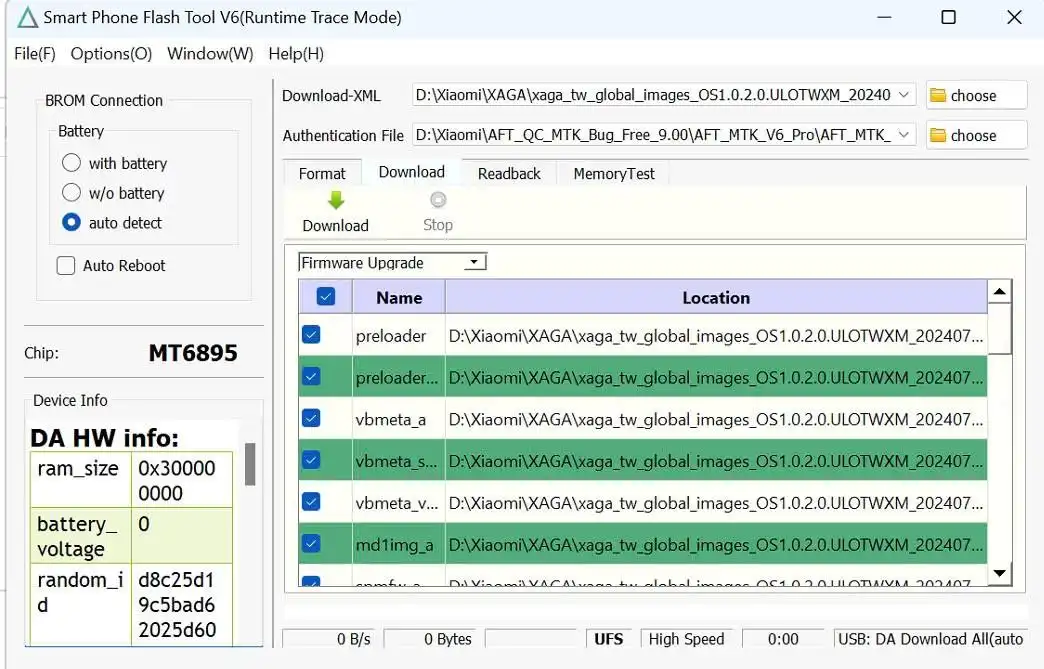Open the Help(H) menu
The width and height of the screenshot is (1044, 669).
coord(296,54)
